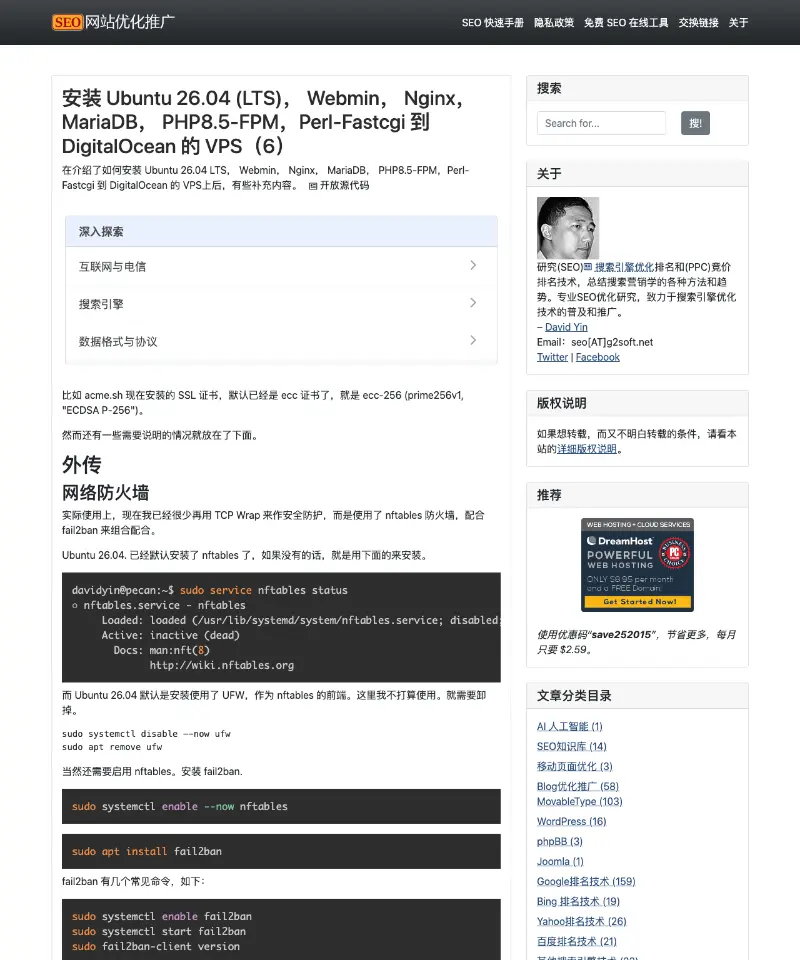Open the 关于 header menu item
Screen dimensions: 800x960
[x=738, y=23]
